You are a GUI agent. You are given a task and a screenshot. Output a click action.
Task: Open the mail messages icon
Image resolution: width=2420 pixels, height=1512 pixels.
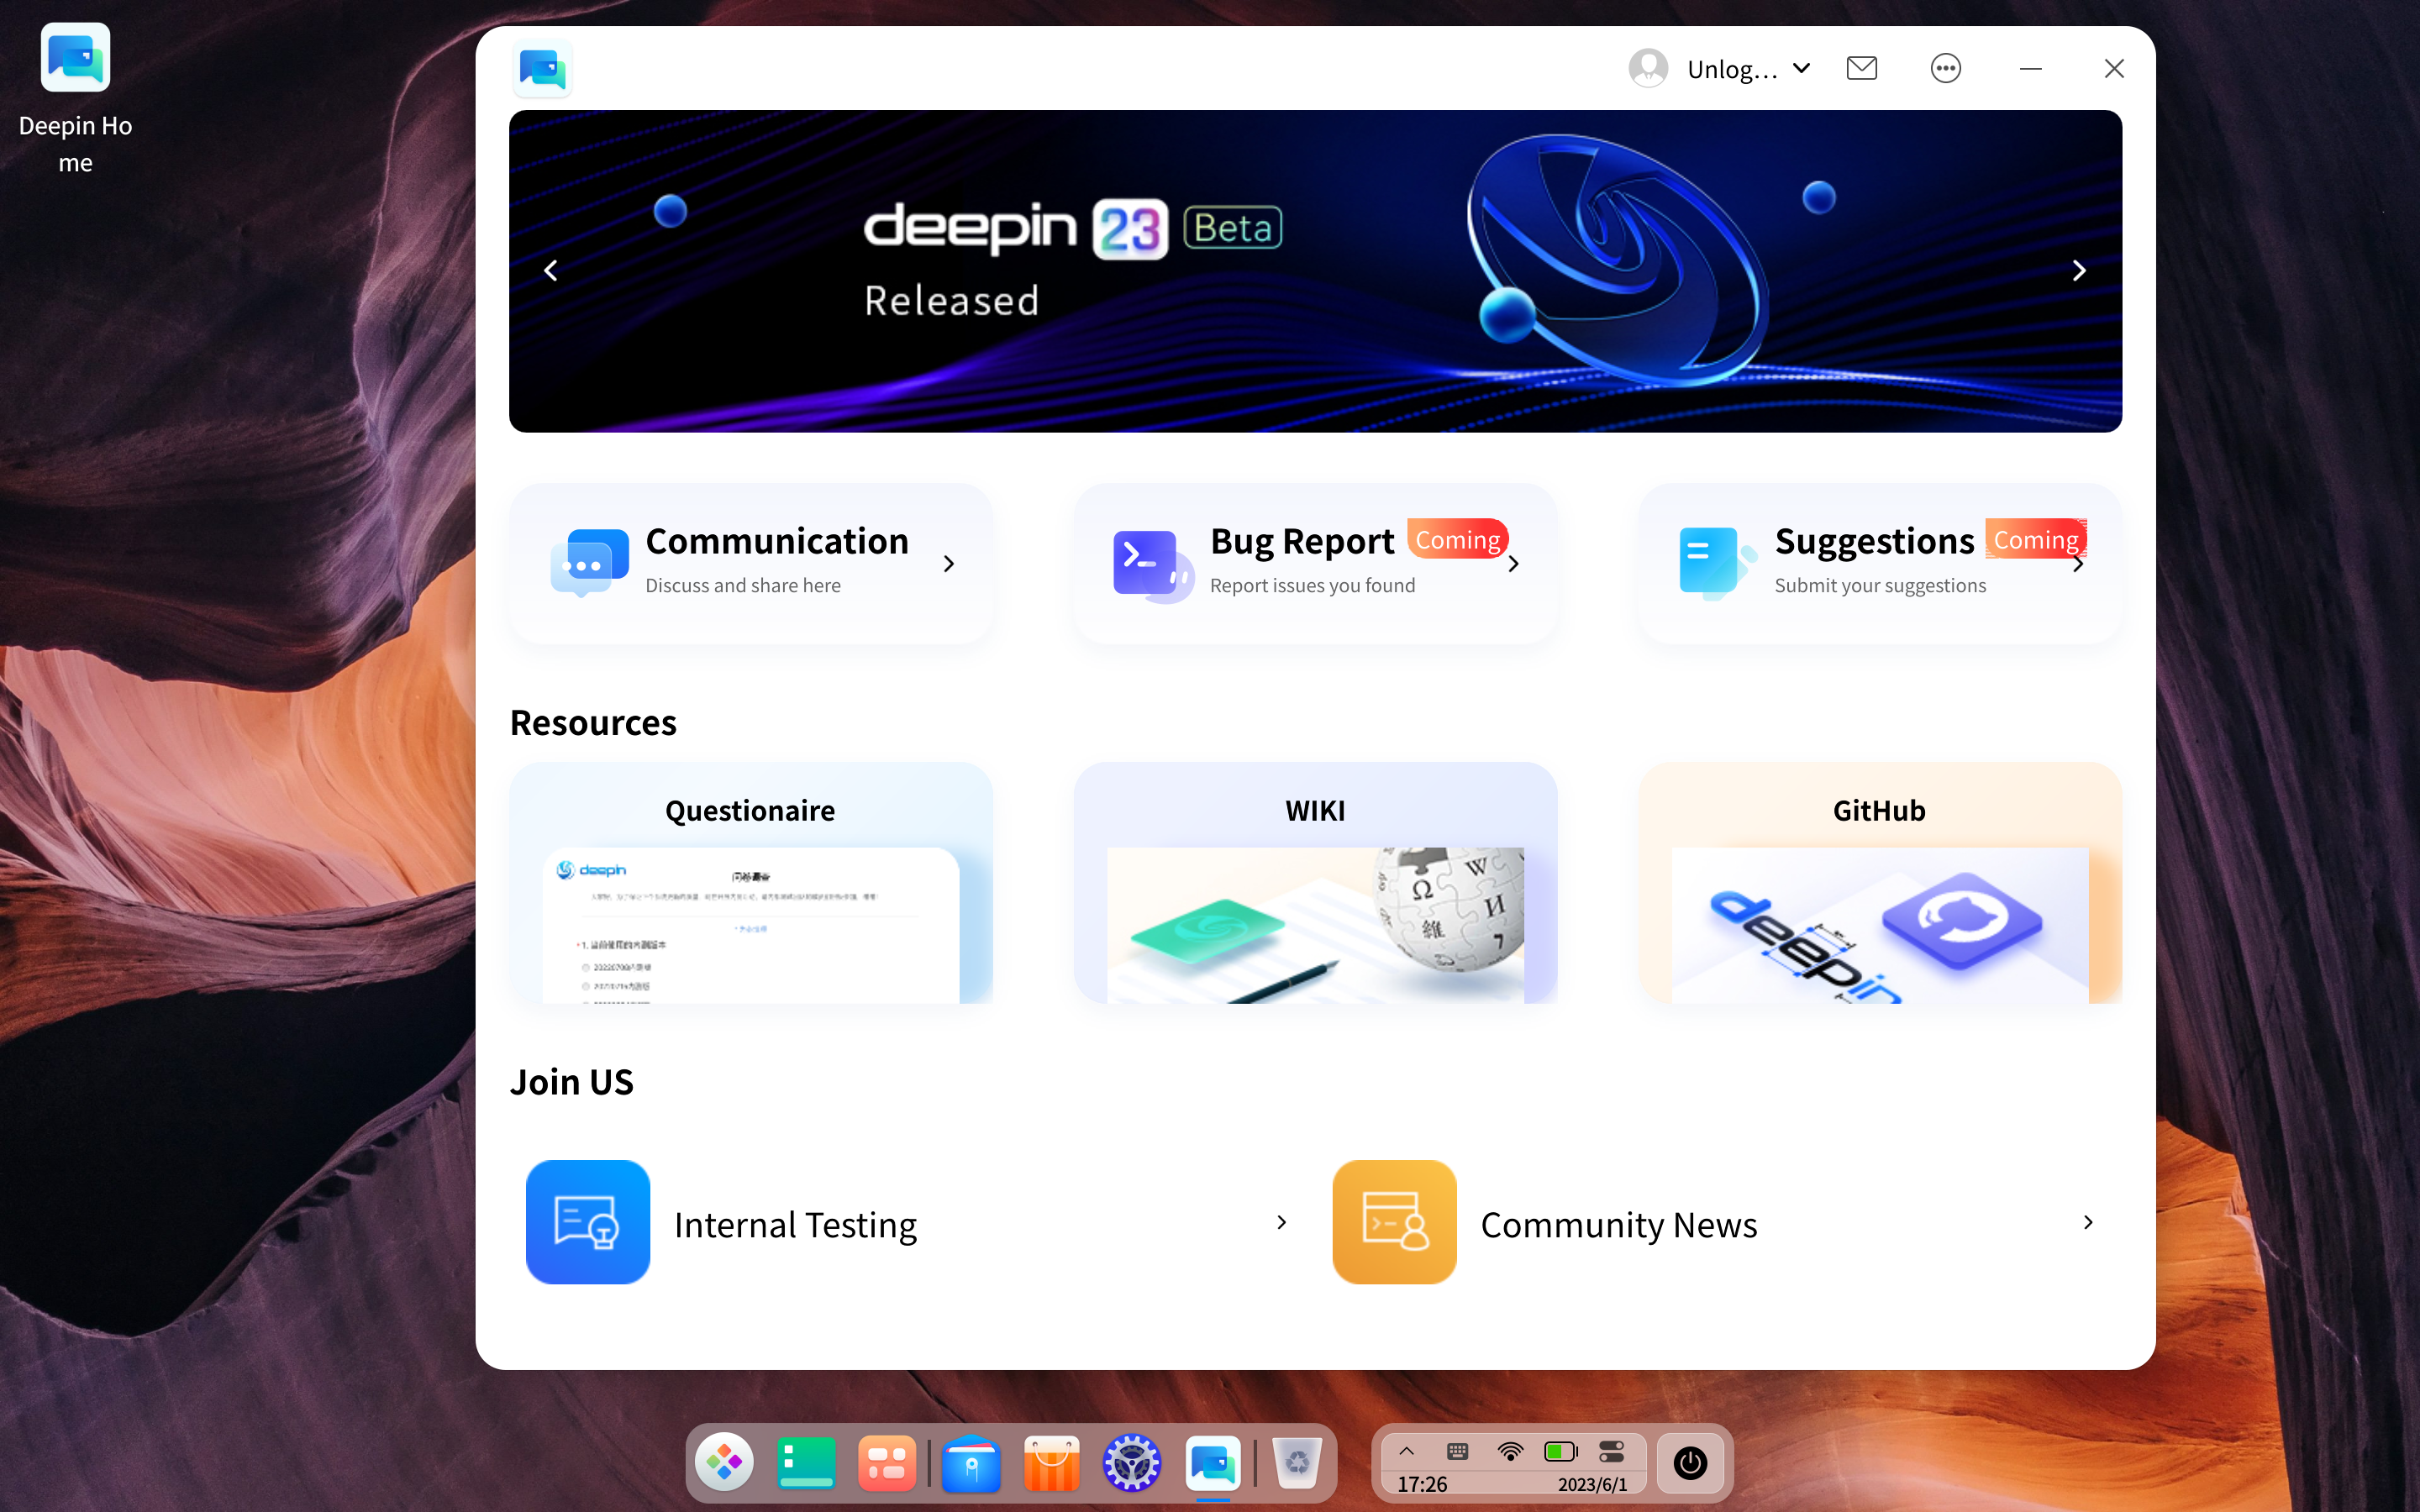pyautogui.click(x=1861, y=68)
